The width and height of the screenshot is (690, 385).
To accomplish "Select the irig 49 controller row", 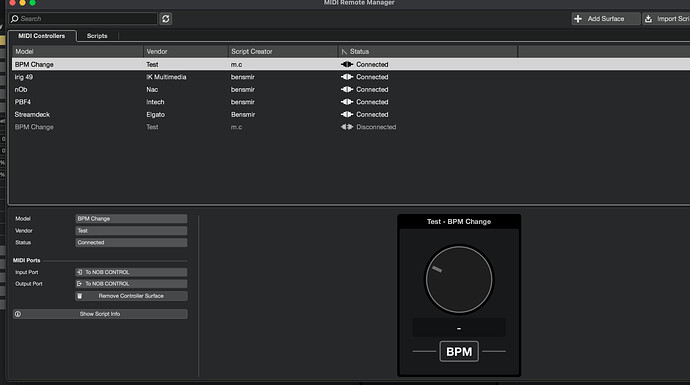I will [x=351, y=77].
